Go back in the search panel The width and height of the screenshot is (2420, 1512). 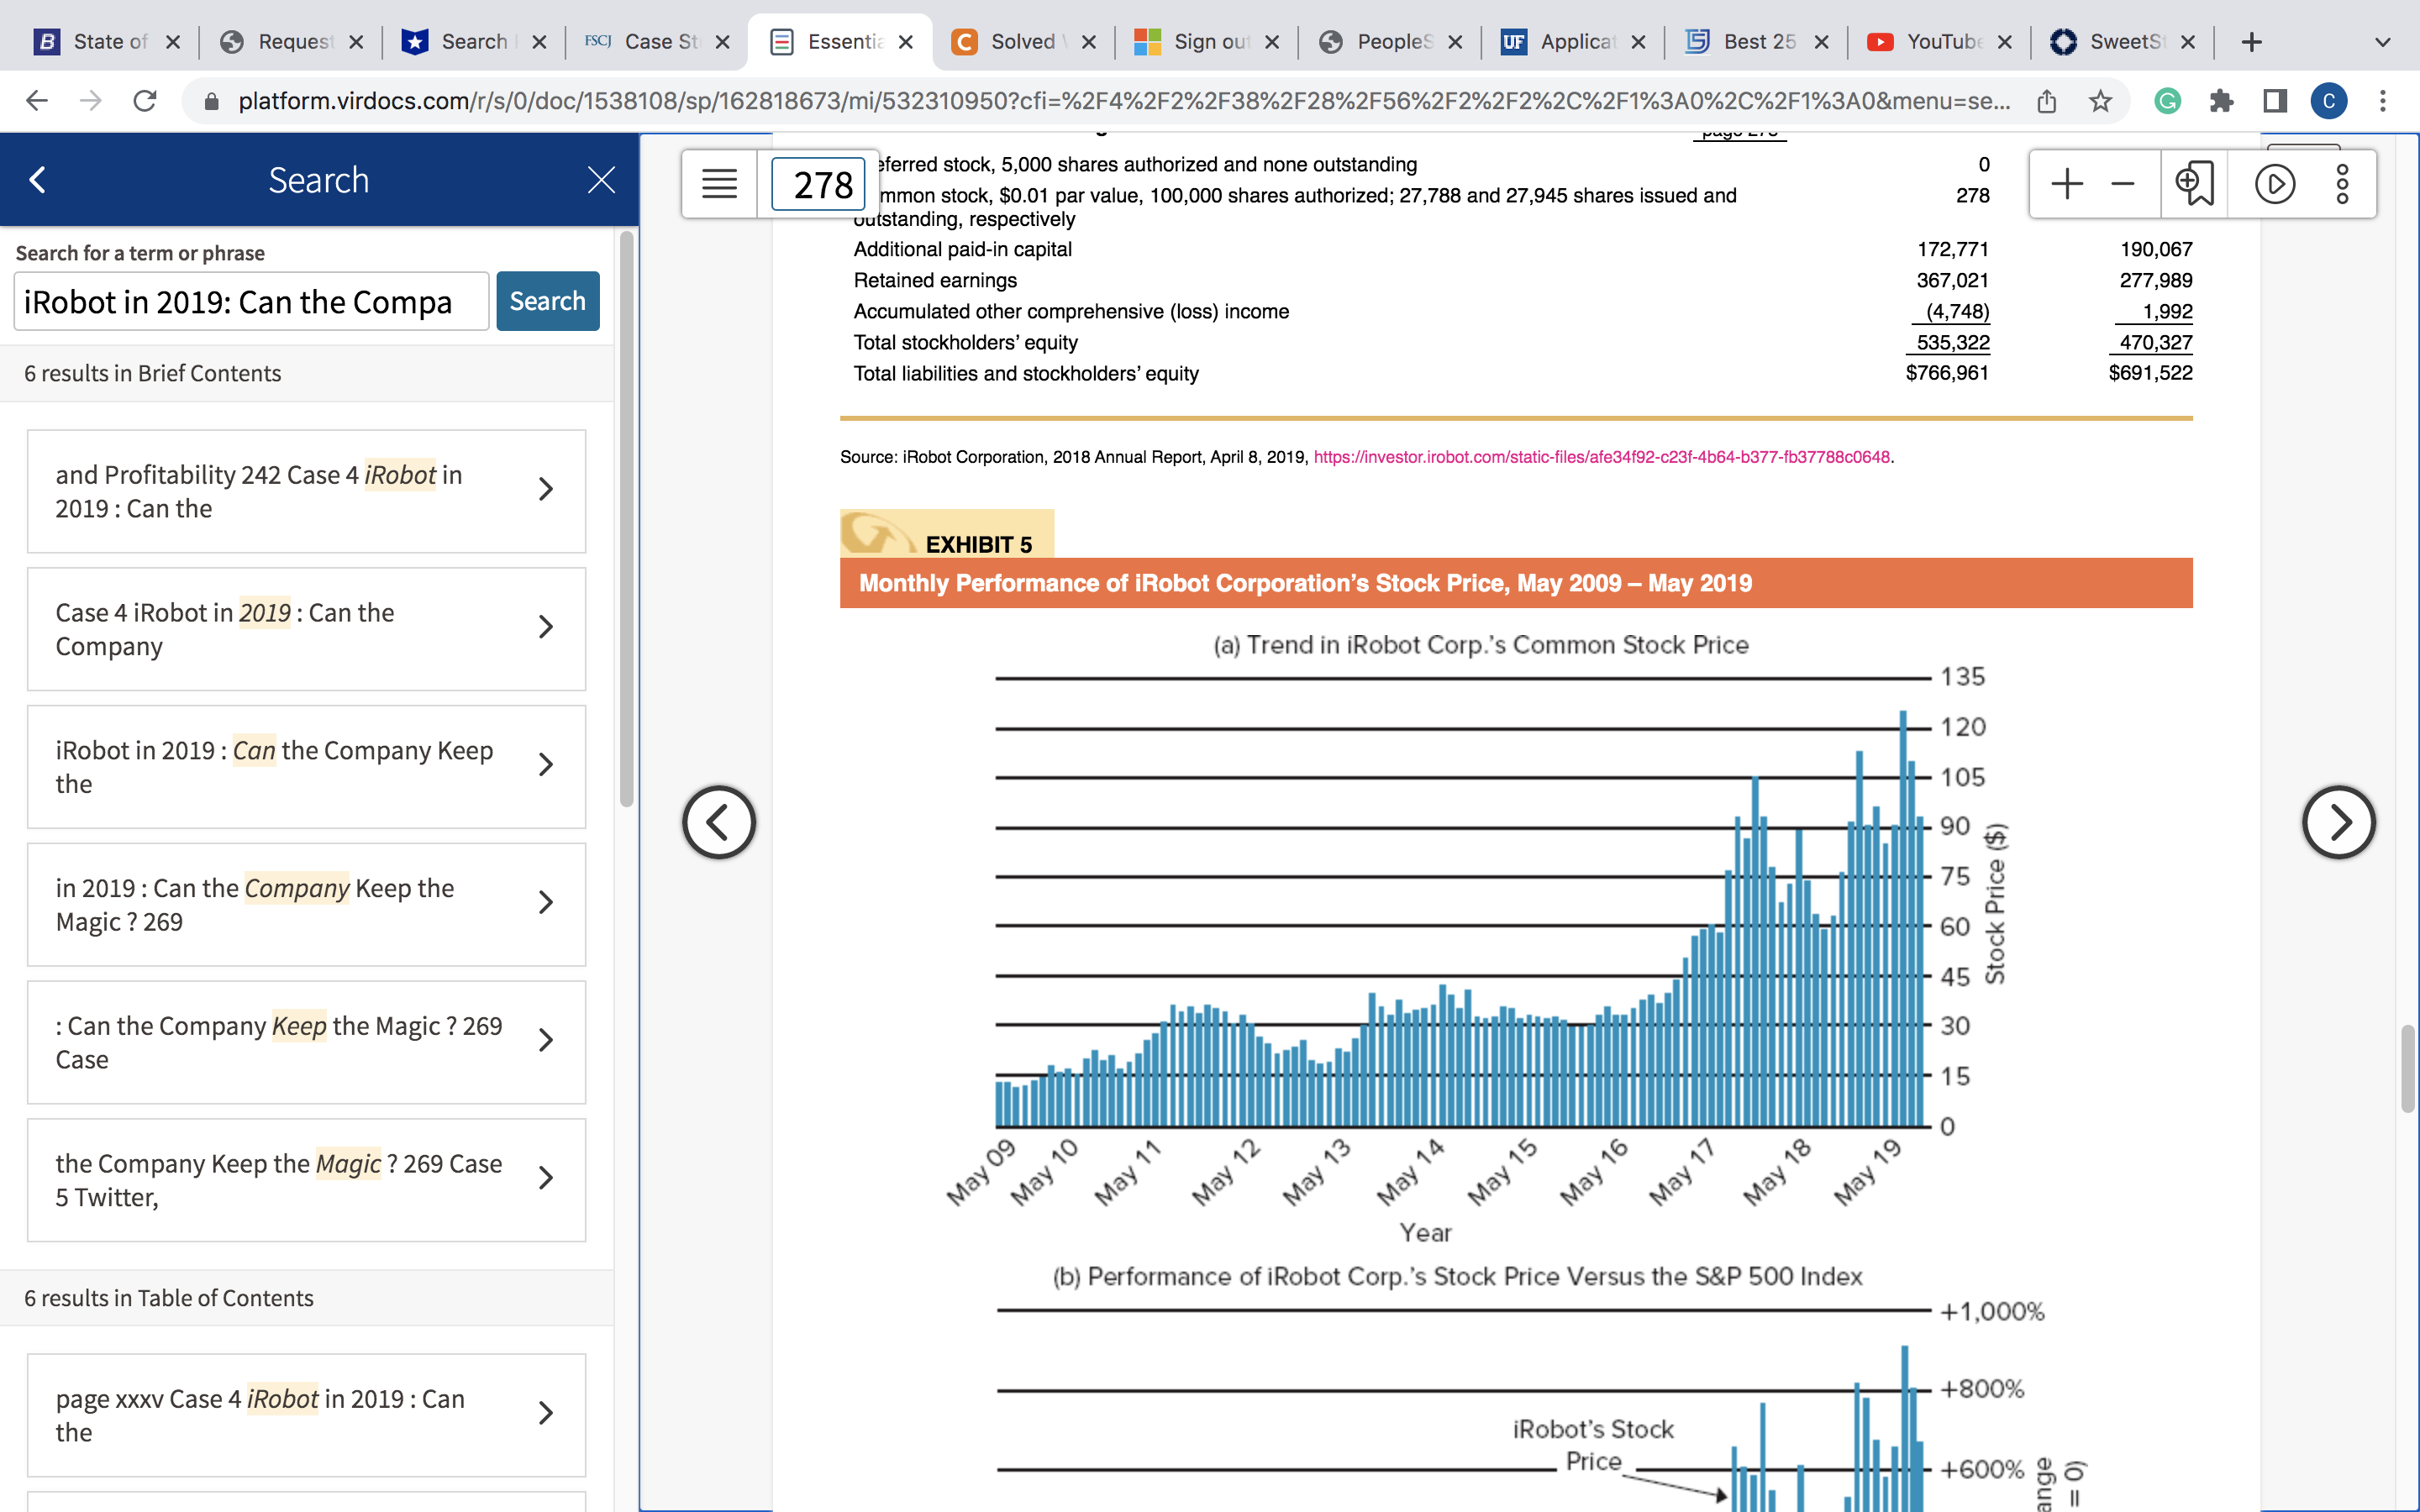38,180
